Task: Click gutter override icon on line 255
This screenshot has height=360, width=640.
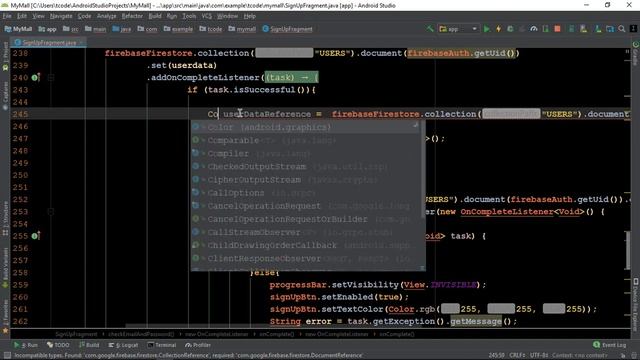Action: [36, 236]
